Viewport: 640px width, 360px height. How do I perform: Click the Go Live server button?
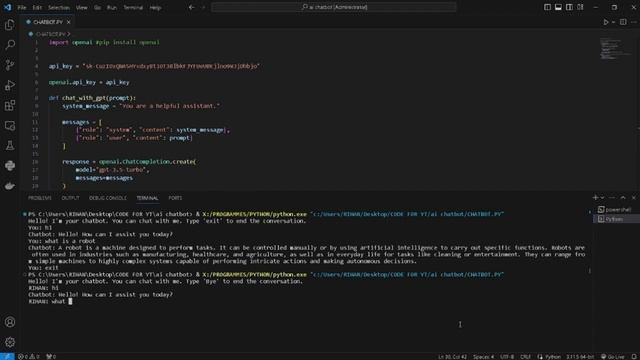point(613,356)
